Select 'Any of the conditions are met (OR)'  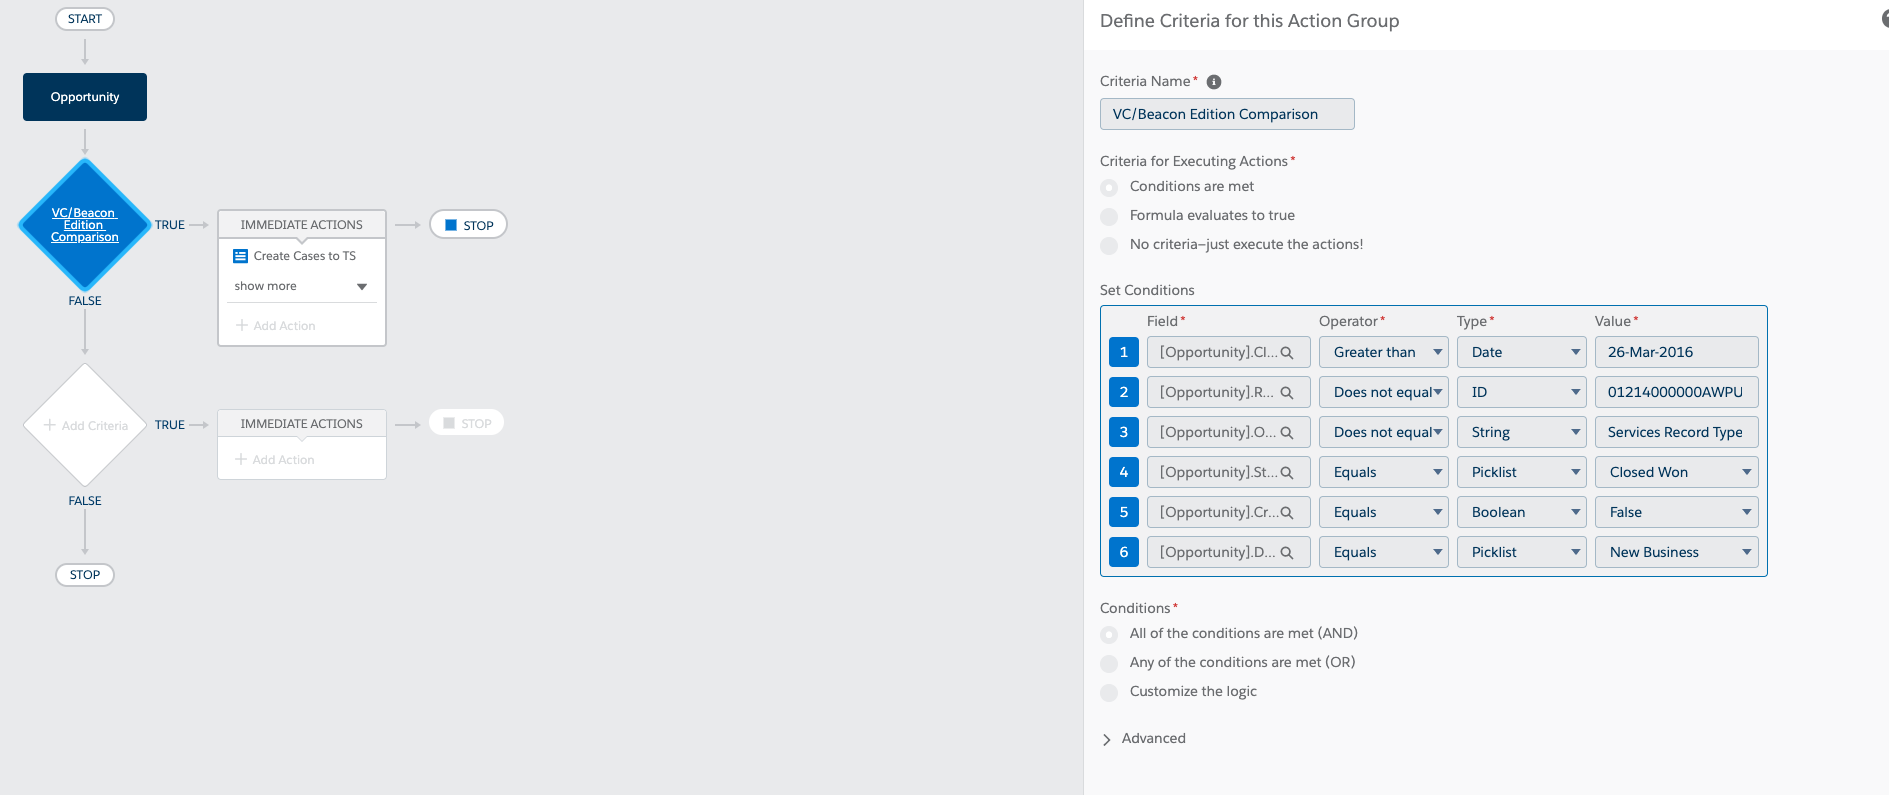click(x=1109, y=664)
